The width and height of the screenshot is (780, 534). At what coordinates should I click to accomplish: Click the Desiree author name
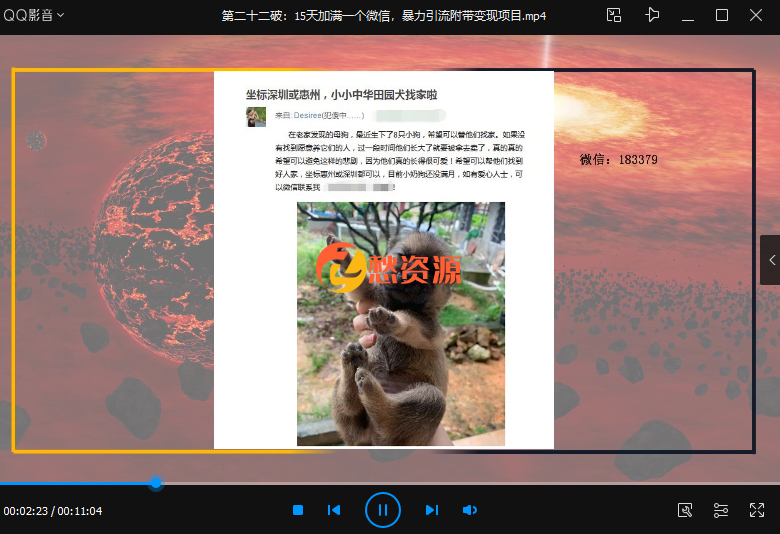[x=307, y=115]
